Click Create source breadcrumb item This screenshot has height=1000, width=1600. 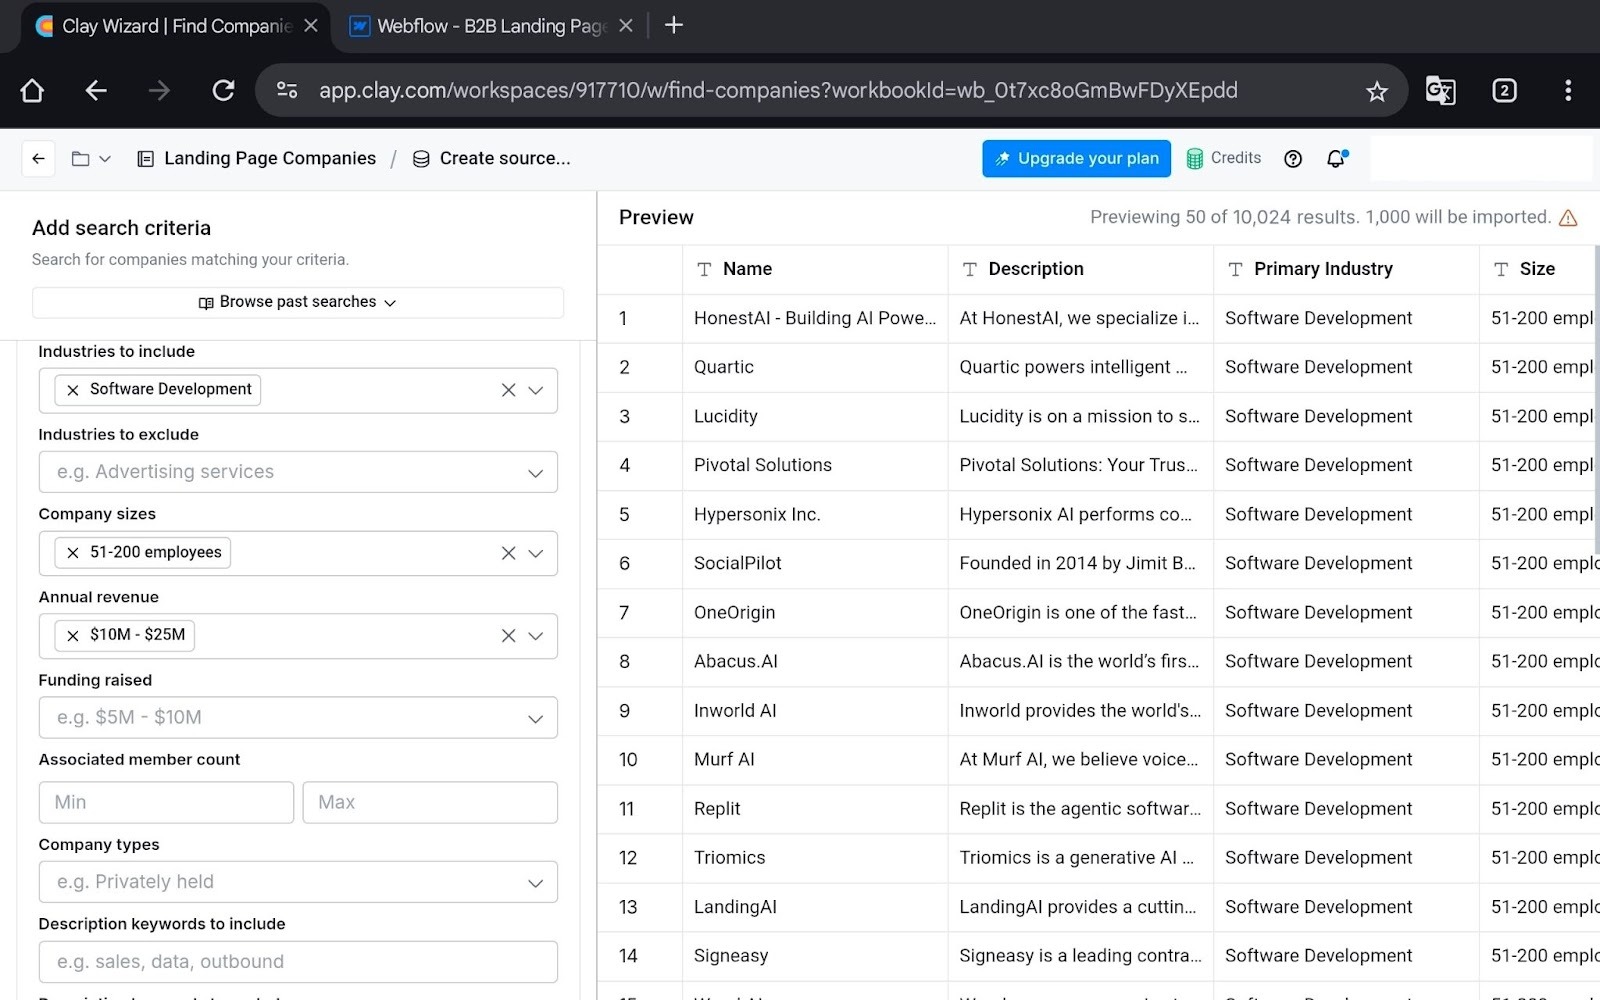(x=491, y=158)
